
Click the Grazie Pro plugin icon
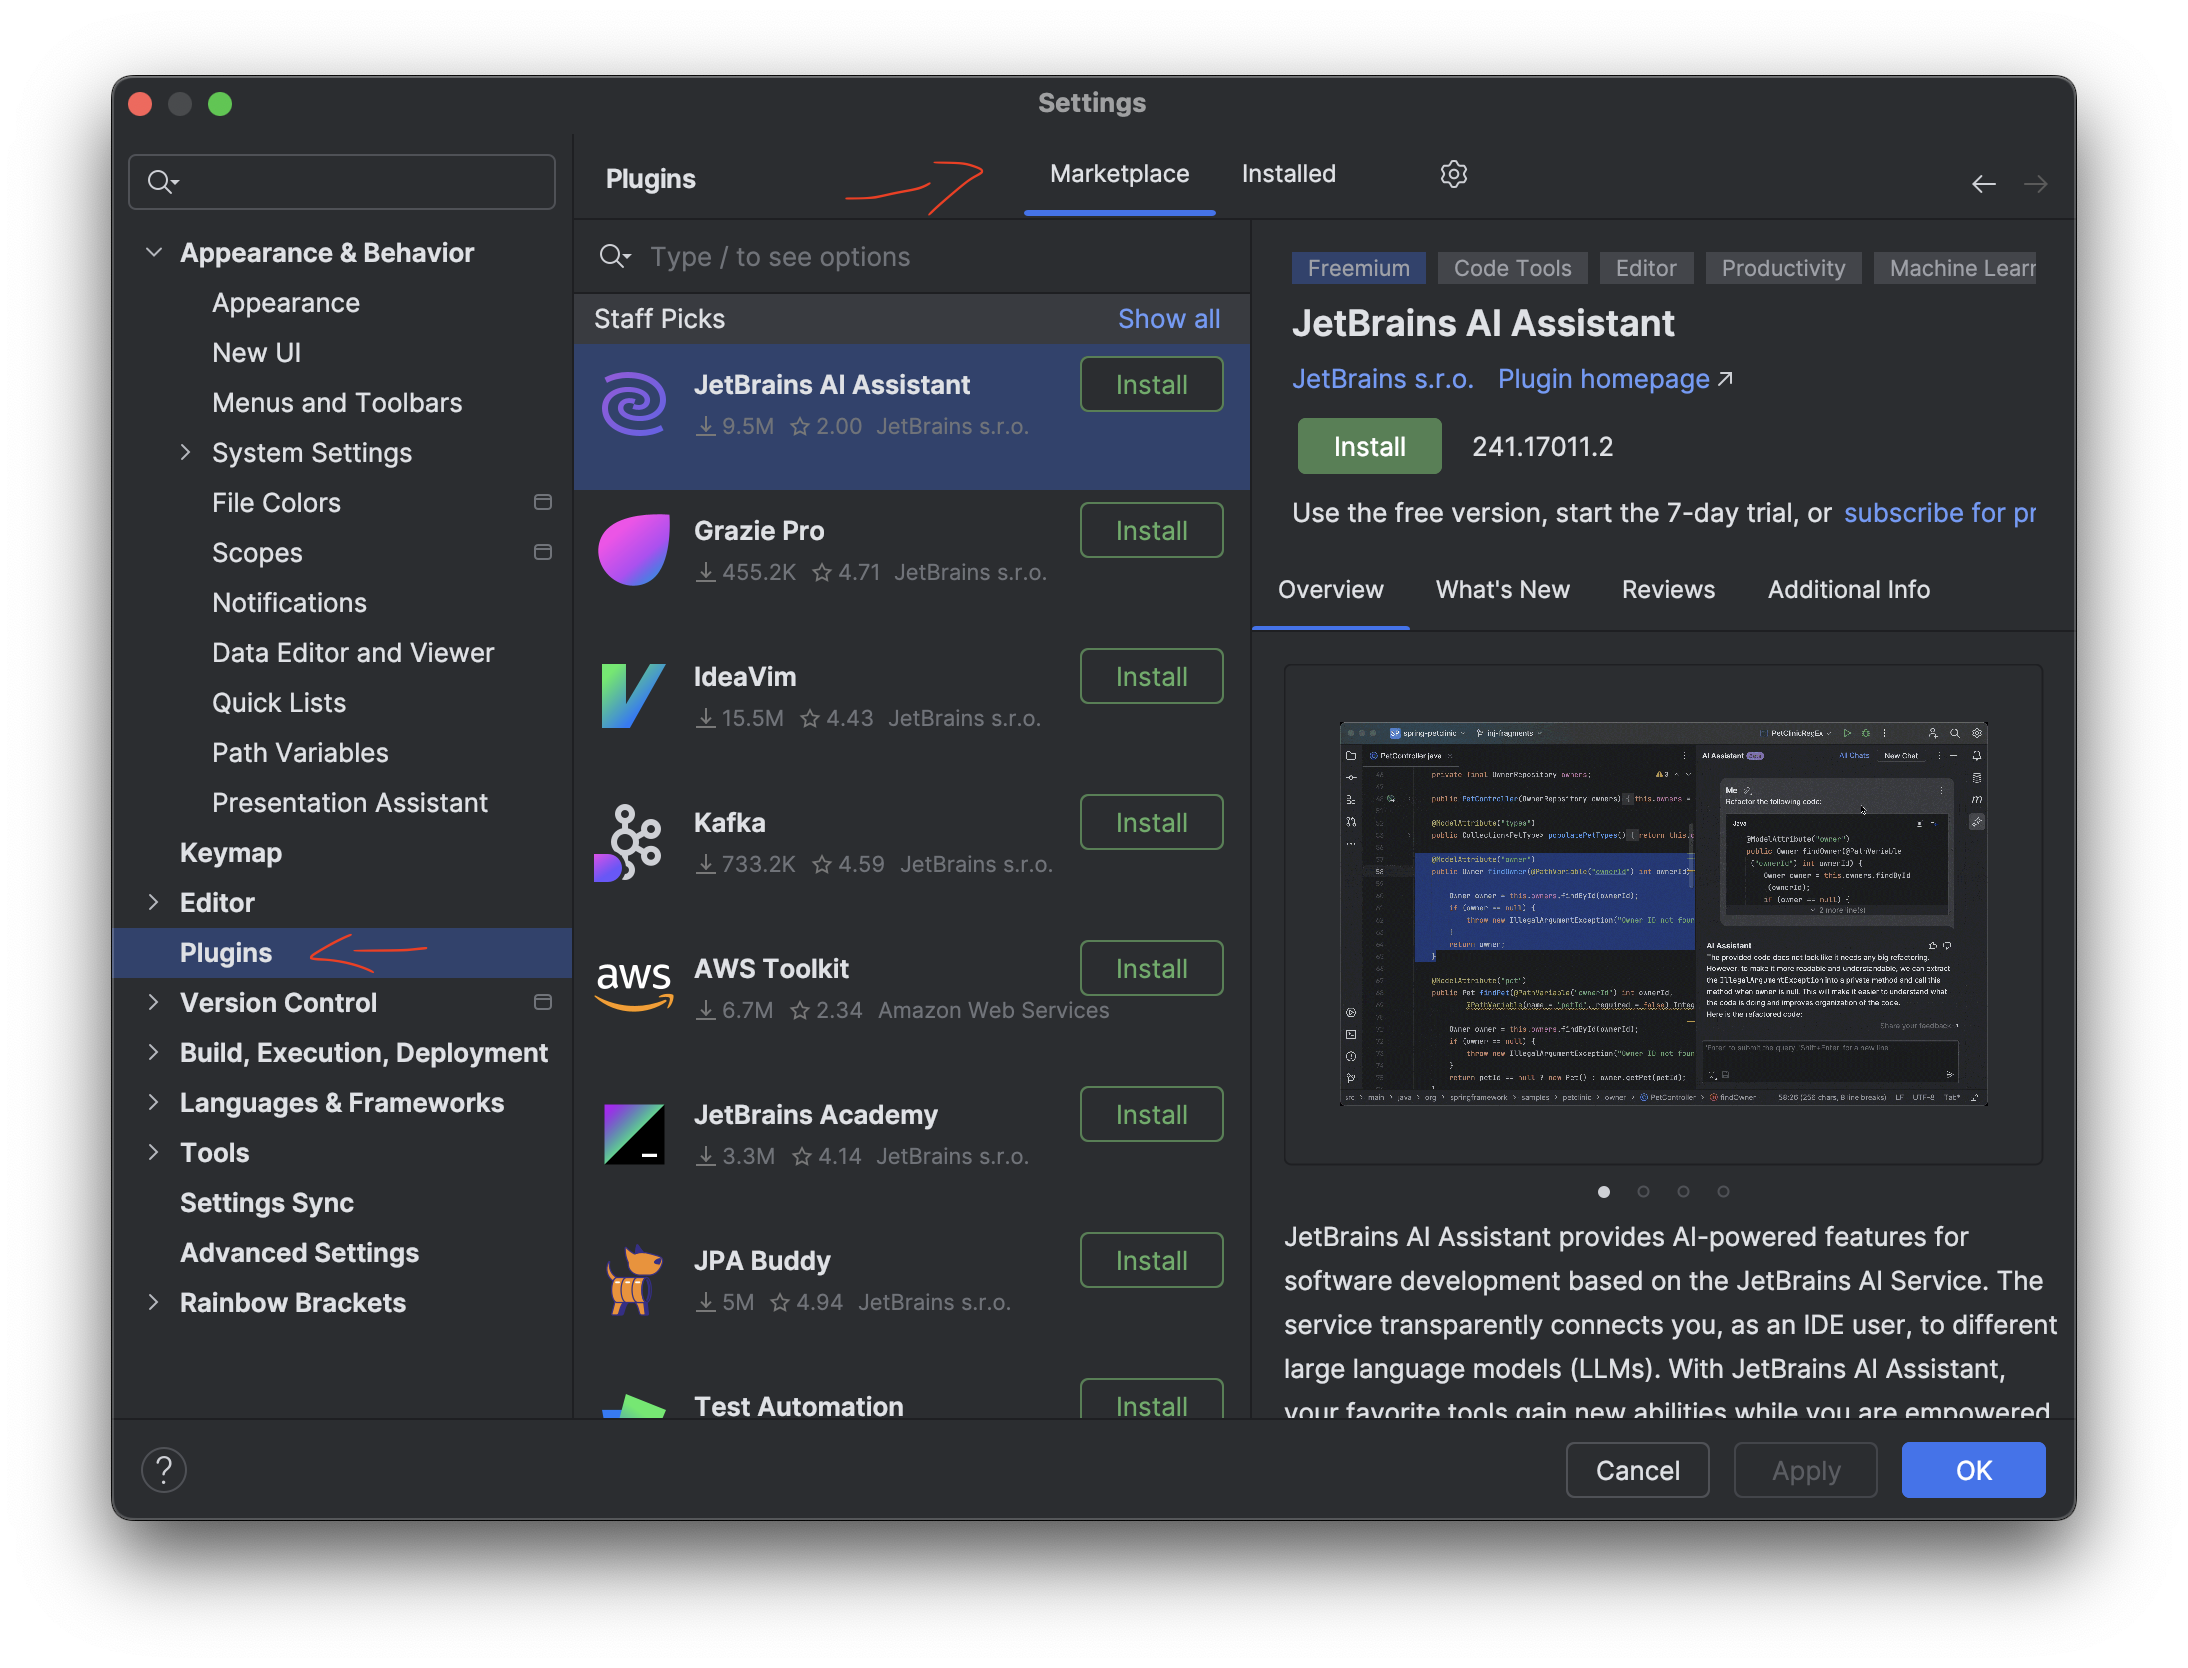[634, 550]
